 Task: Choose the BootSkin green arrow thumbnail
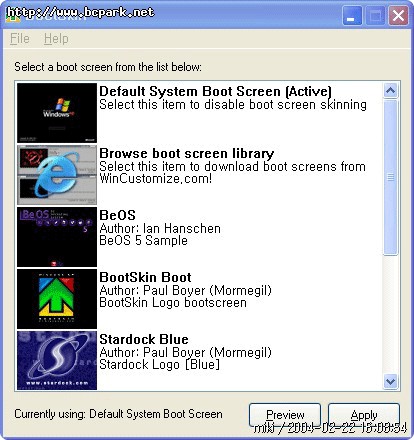(57, 299)
